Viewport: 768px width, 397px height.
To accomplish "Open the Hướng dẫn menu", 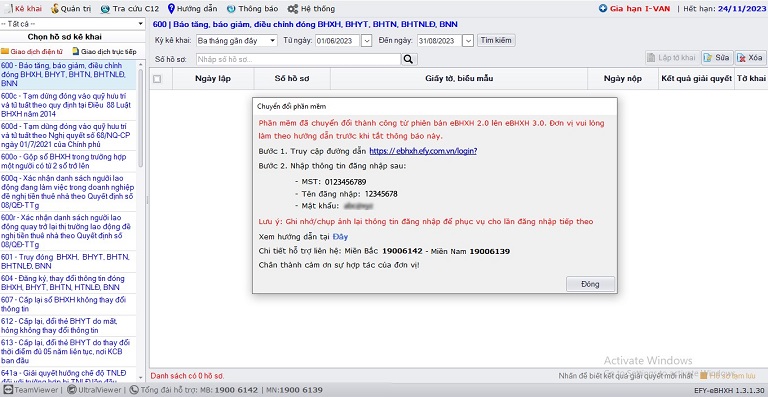I will (x=193, y=8).
